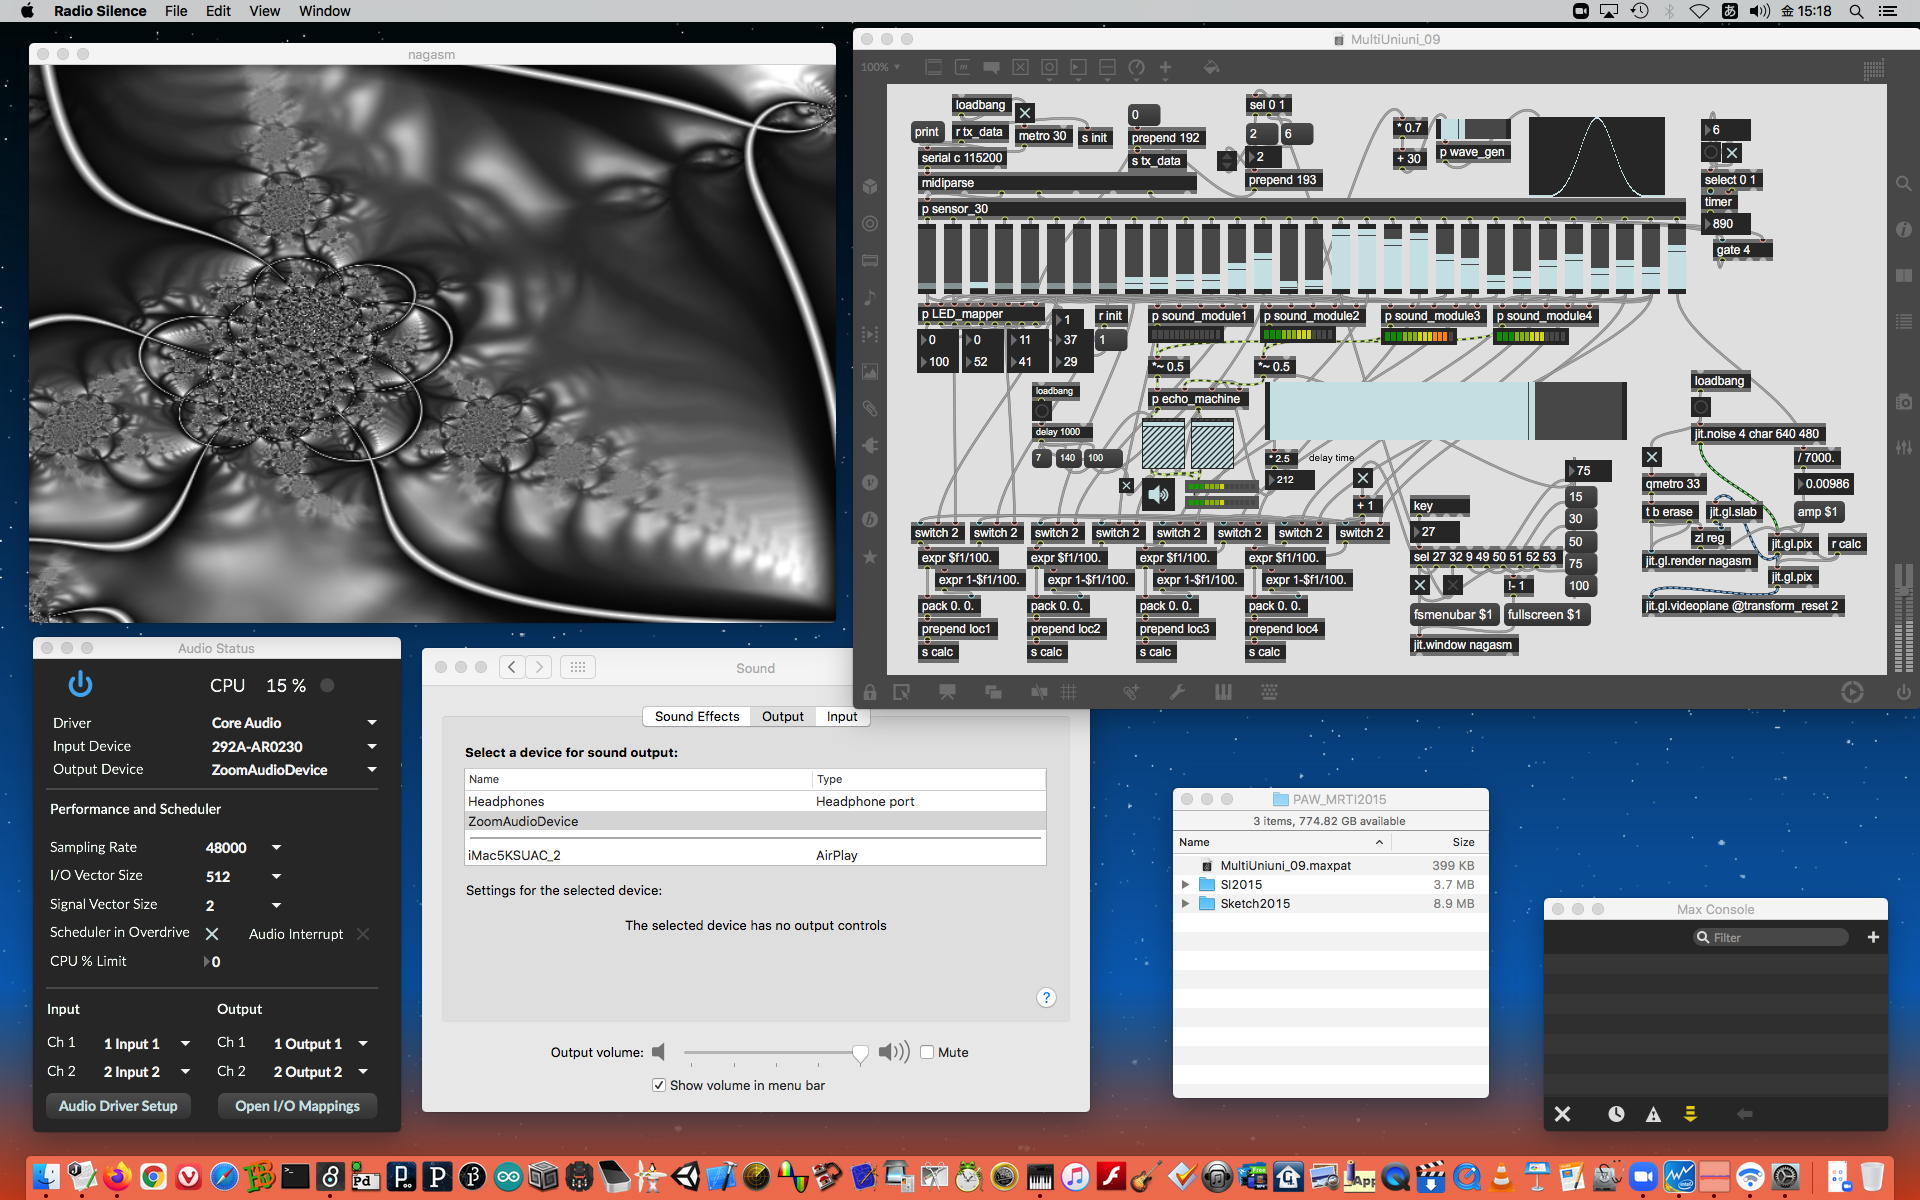Screen dimensions: 1920x1200
Task: Open the Sampling Rate dropdown
Action: pos(276,848)
